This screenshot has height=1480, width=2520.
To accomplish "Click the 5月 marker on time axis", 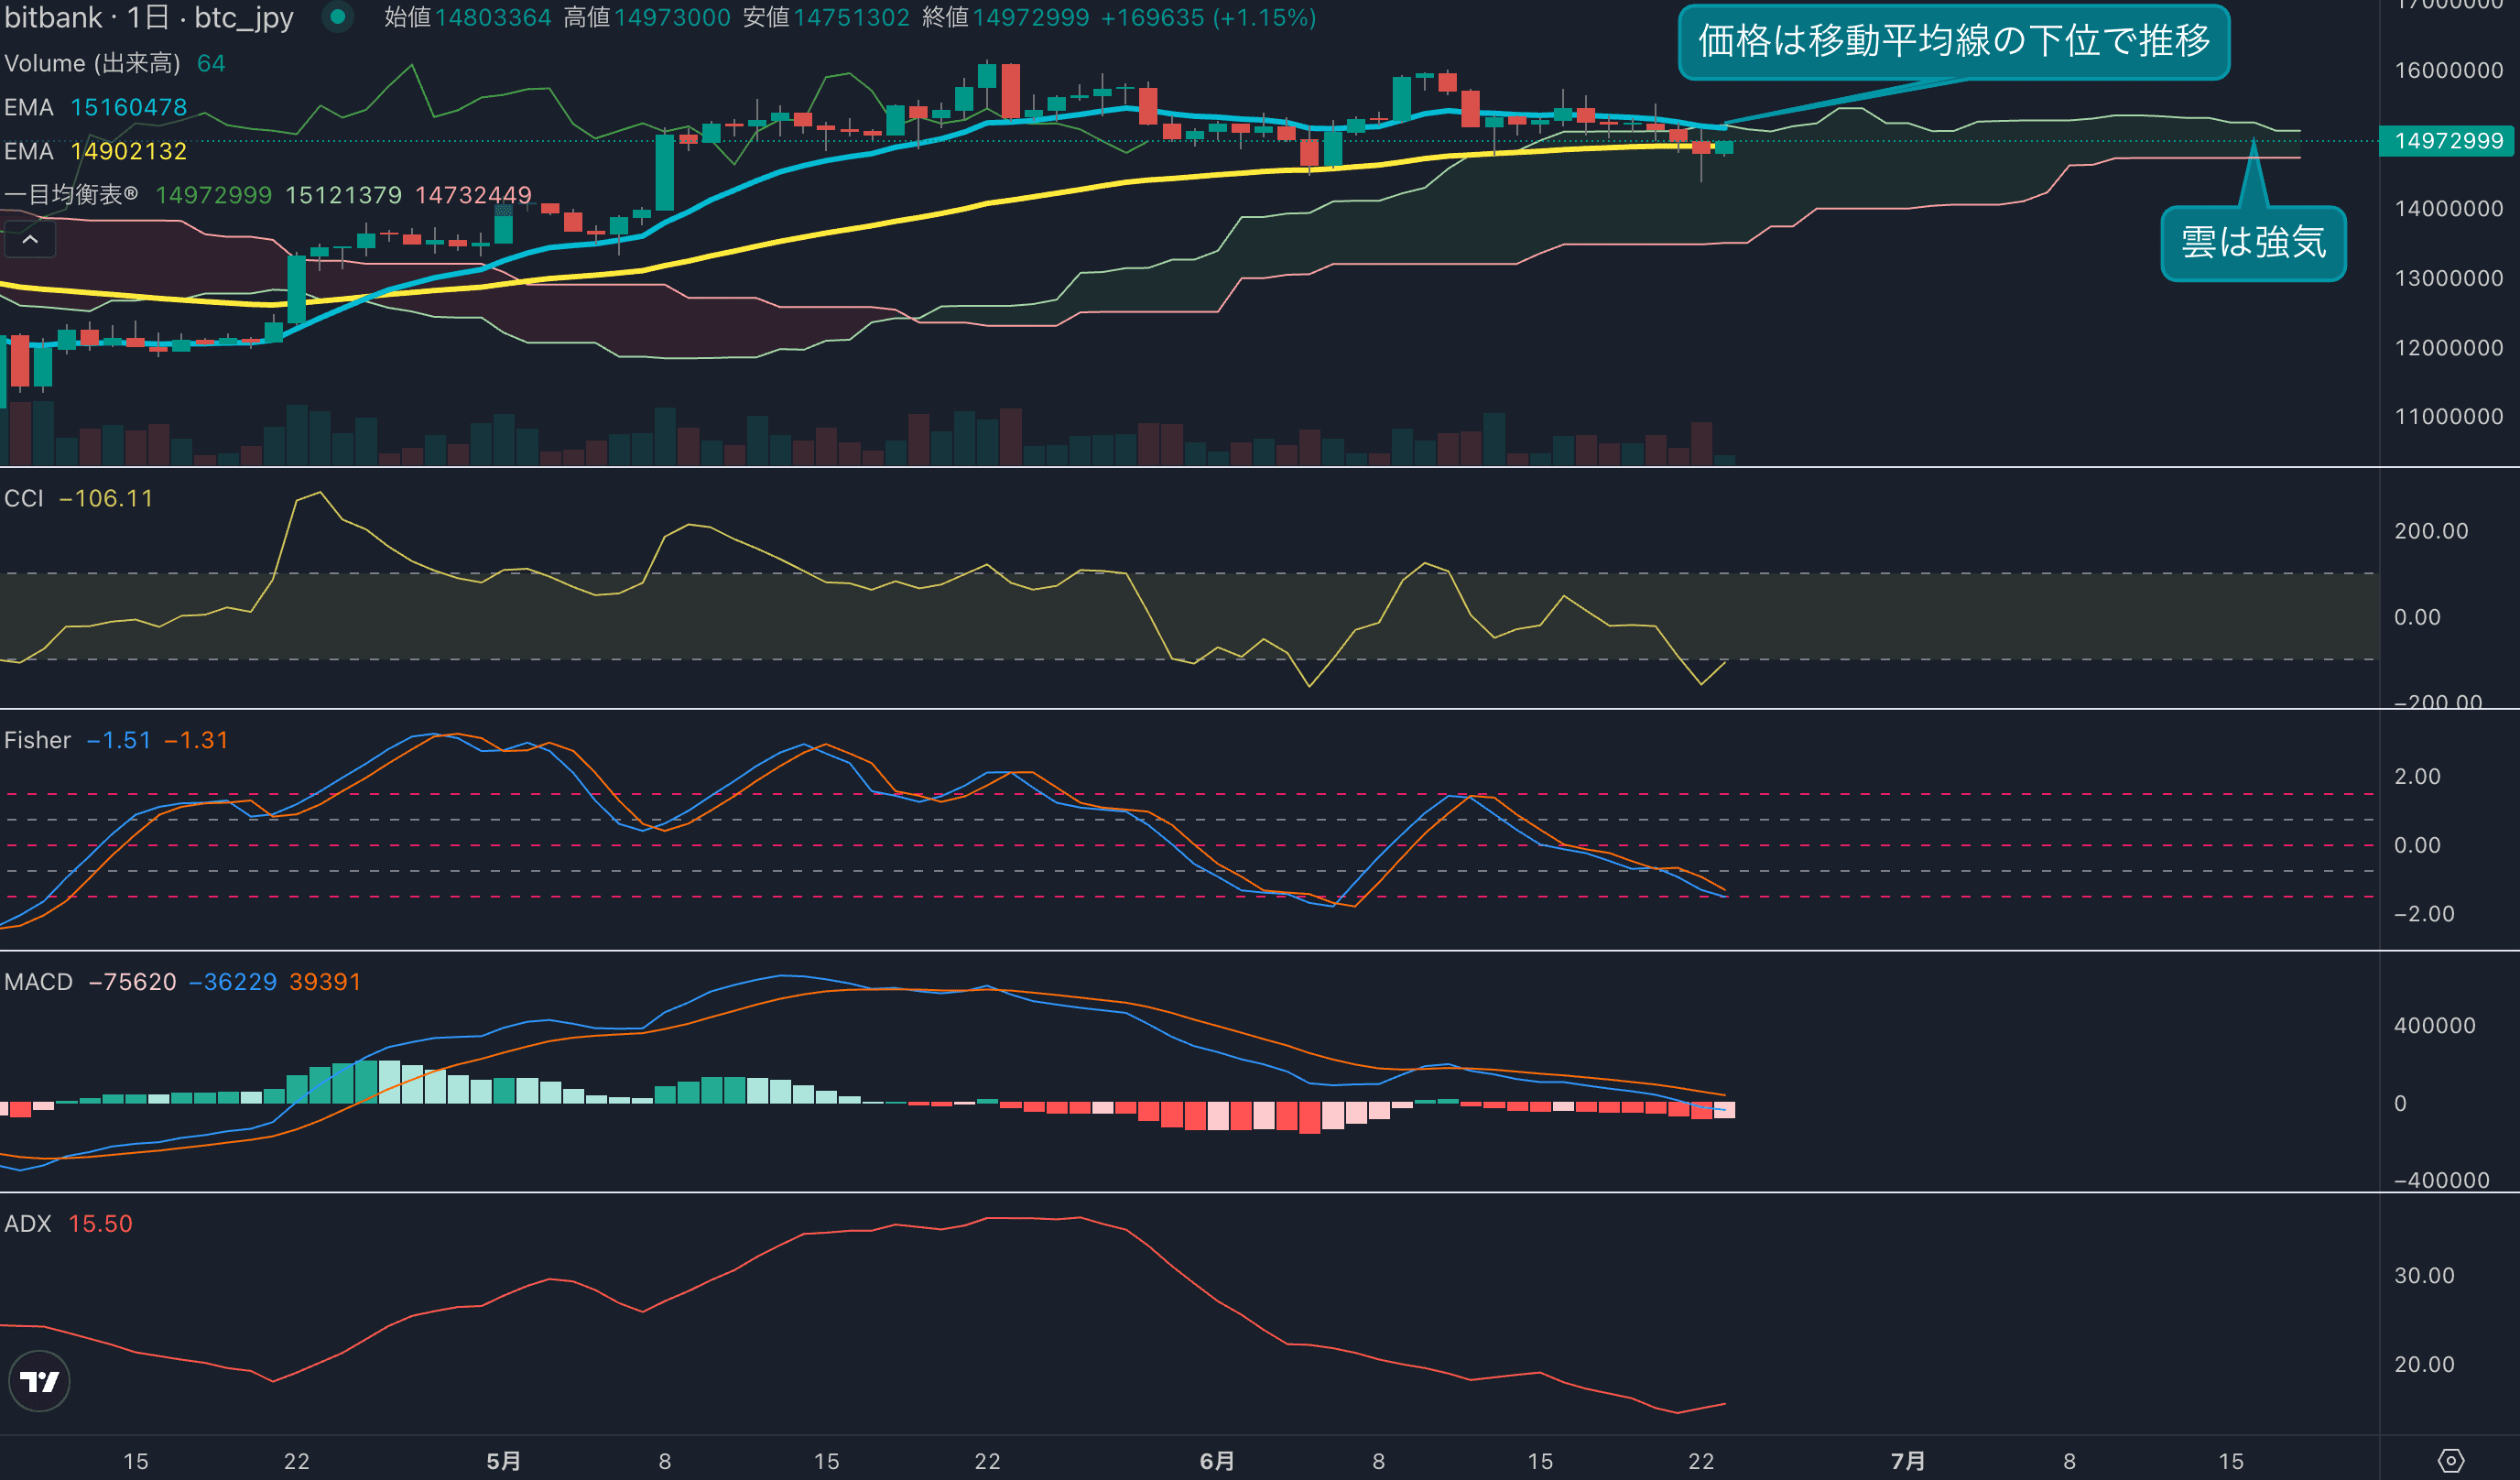I will tap(503, 1461).
